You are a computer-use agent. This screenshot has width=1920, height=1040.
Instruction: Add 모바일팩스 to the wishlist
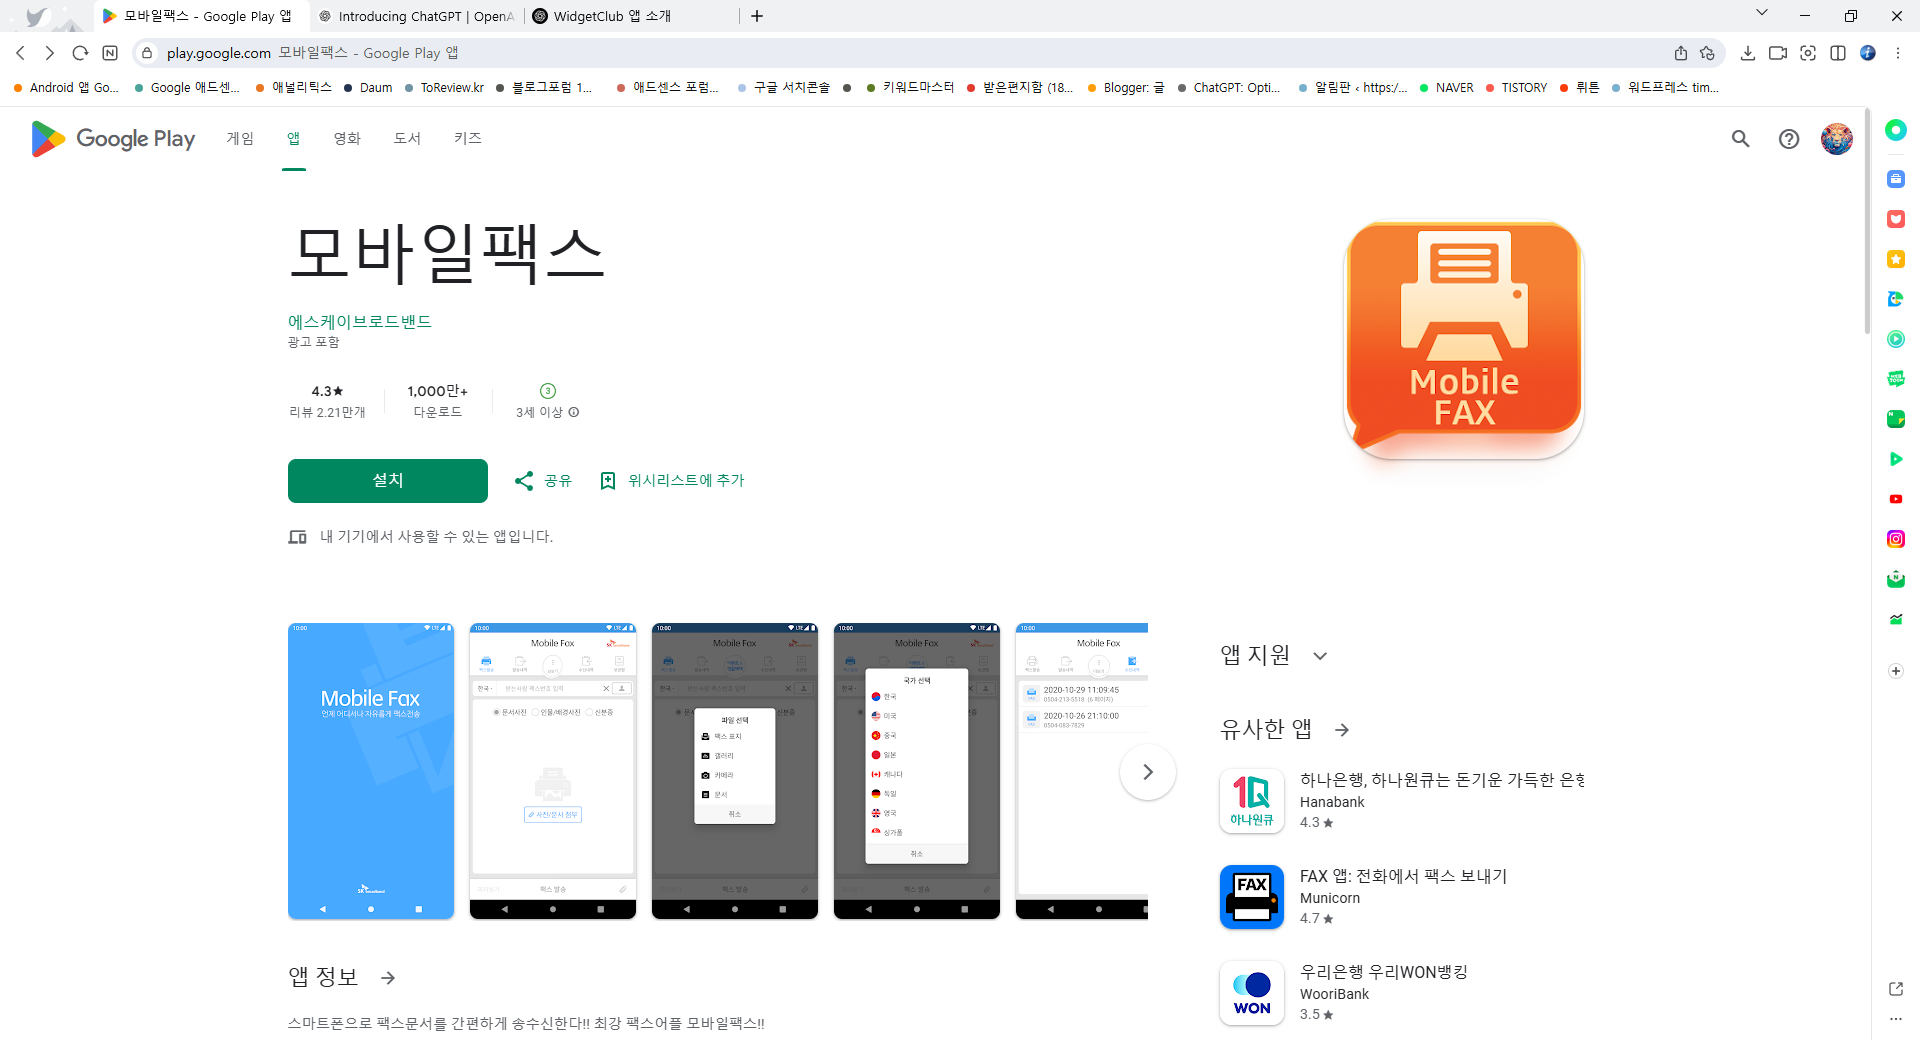672,480
